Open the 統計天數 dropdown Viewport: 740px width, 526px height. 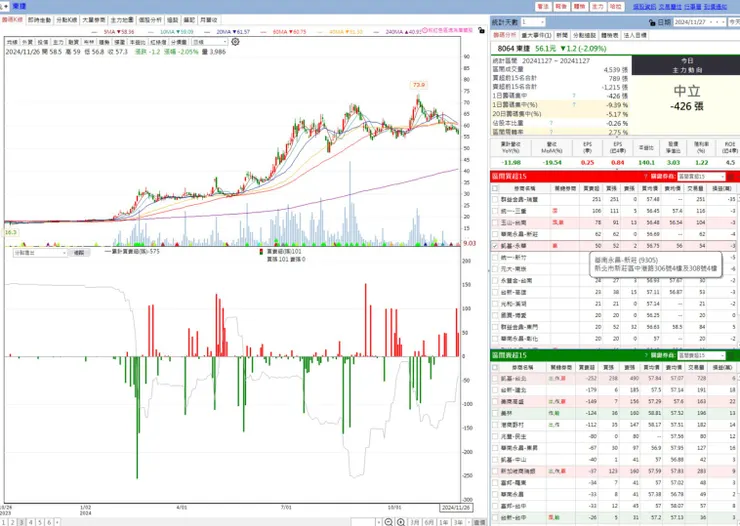[533, 22]
